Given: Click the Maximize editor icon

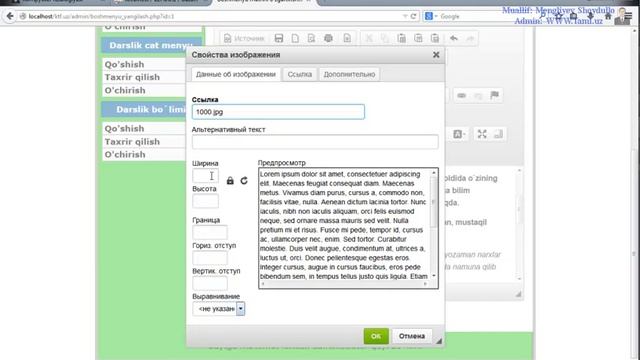Looking at the screenshot, I should coord(482,134).
